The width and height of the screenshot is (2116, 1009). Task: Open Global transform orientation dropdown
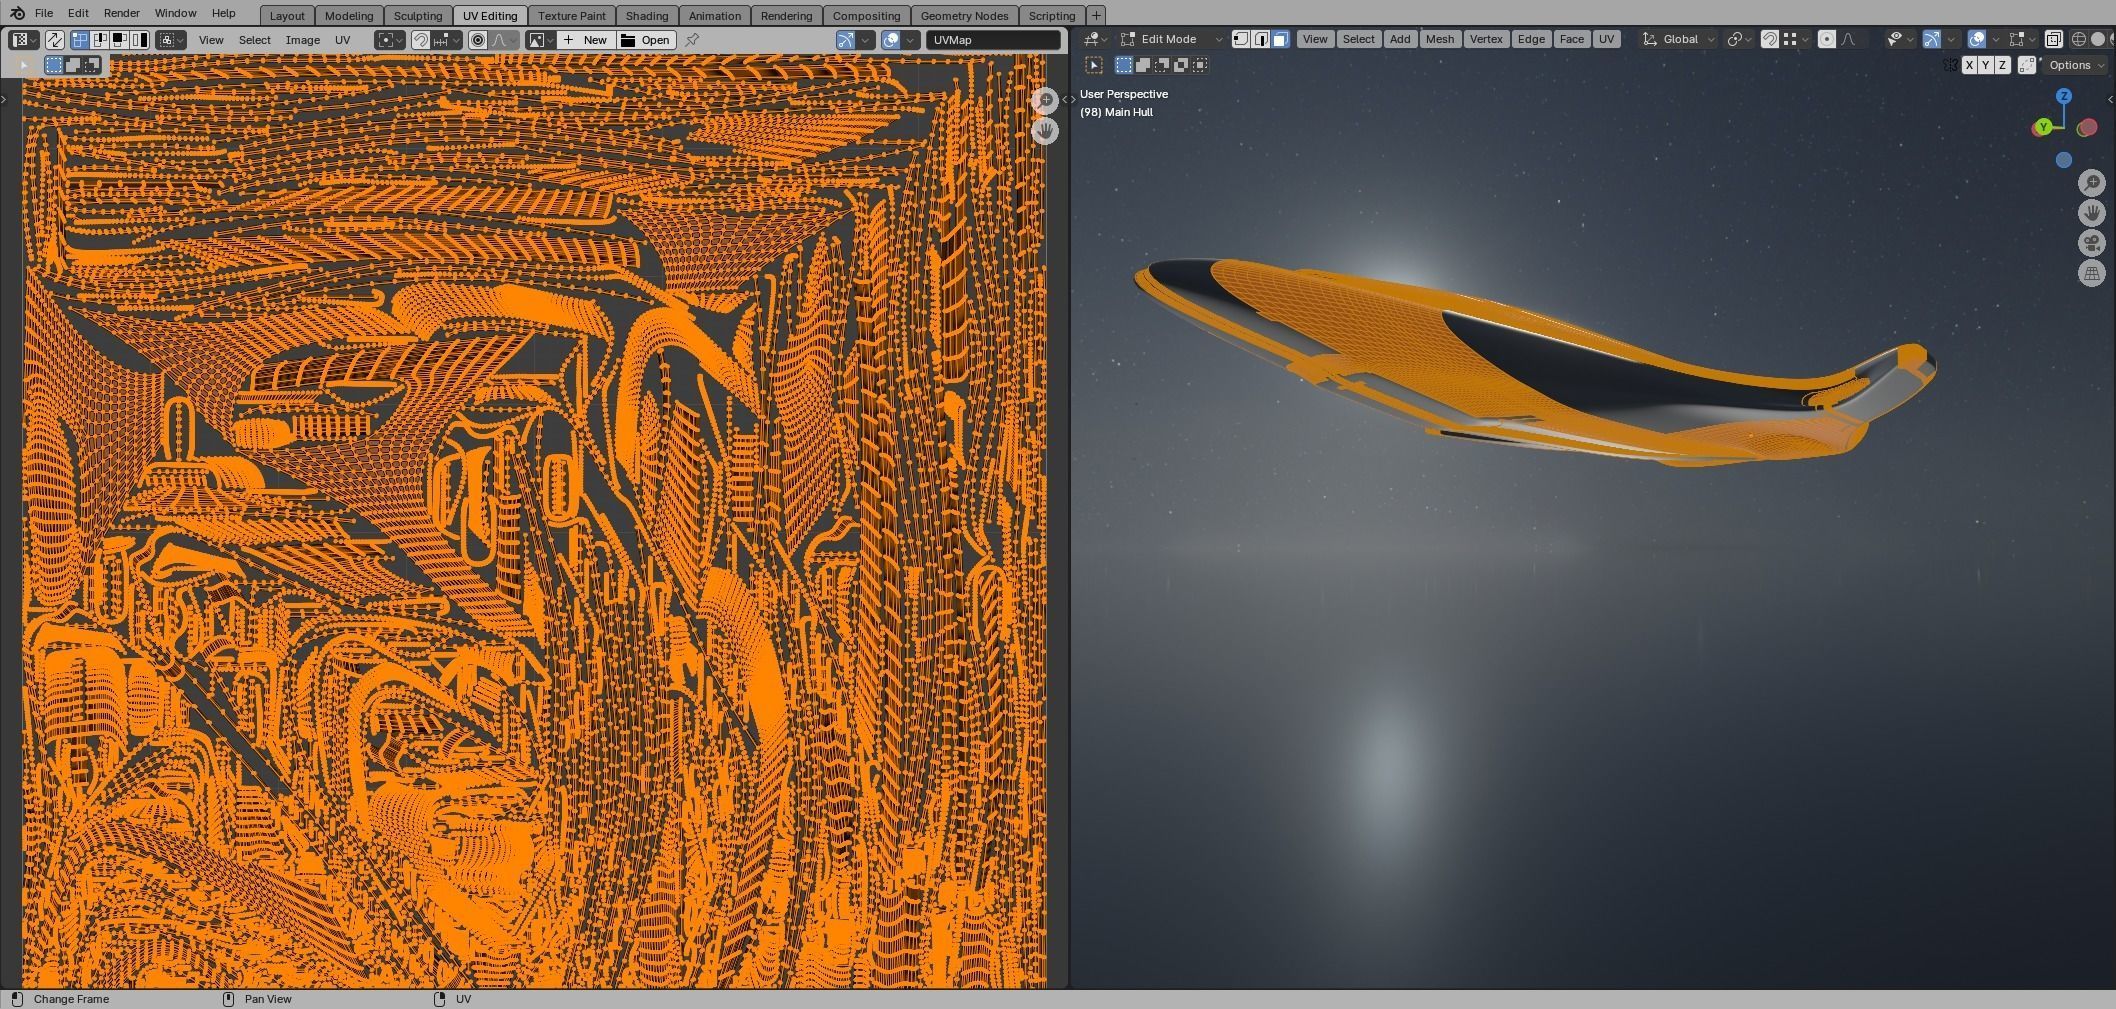point(1679,39)
